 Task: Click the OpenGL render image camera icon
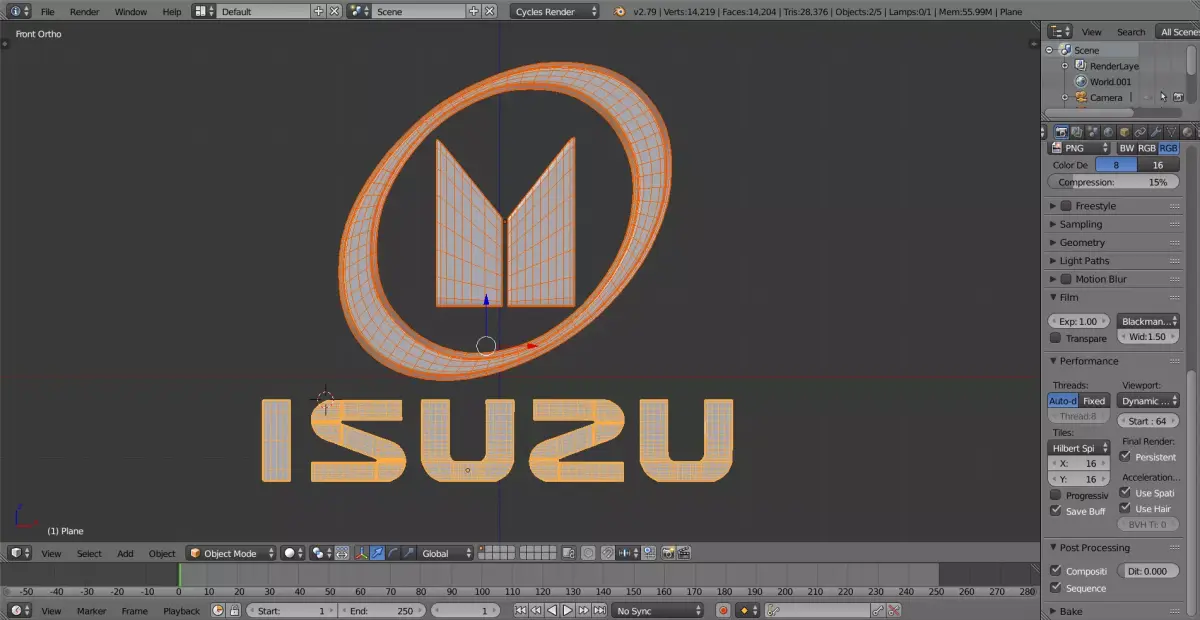(x=668, y=553)
